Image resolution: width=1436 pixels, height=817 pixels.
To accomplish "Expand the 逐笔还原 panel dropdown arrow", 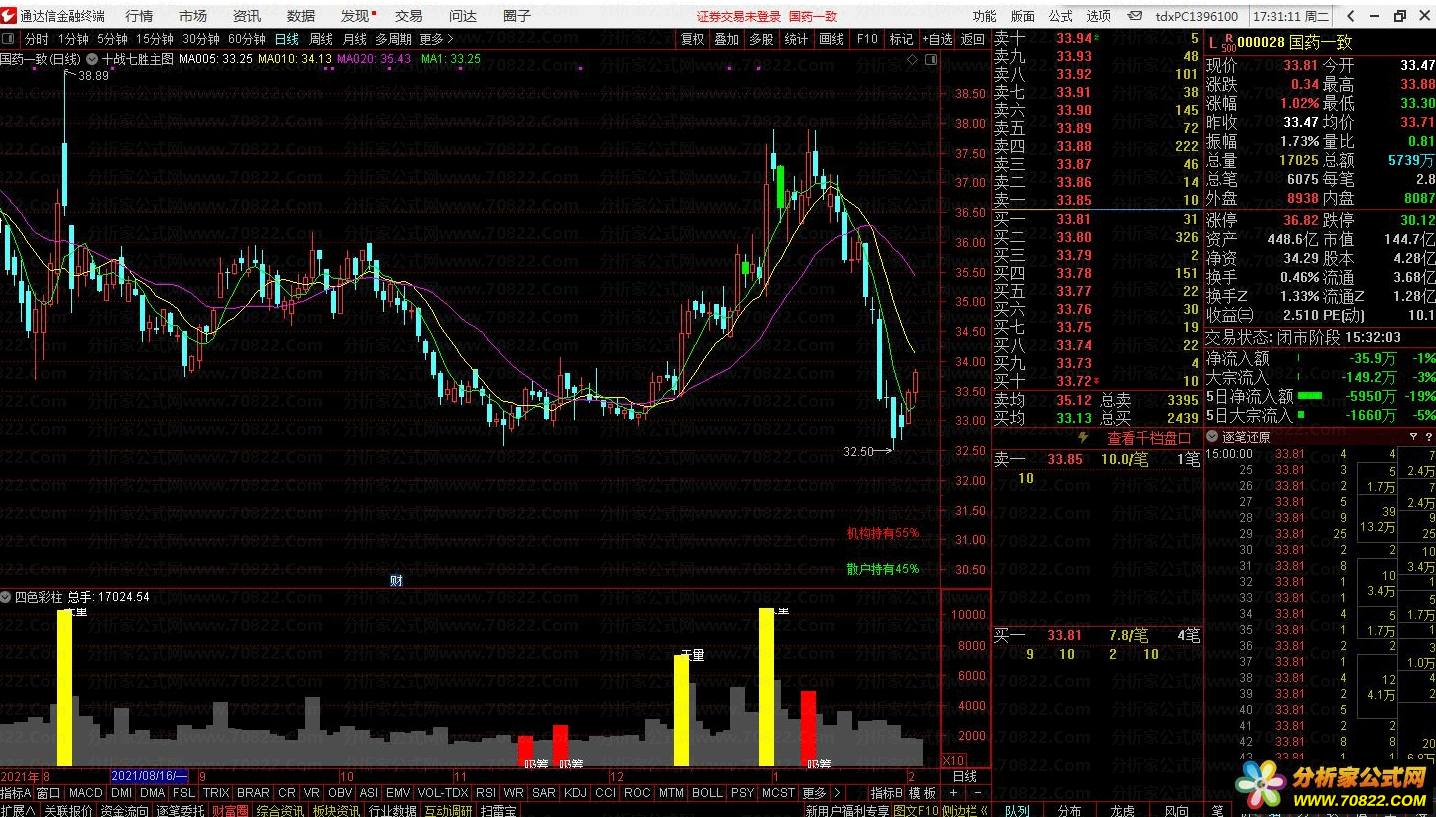I will (1213, 437).
